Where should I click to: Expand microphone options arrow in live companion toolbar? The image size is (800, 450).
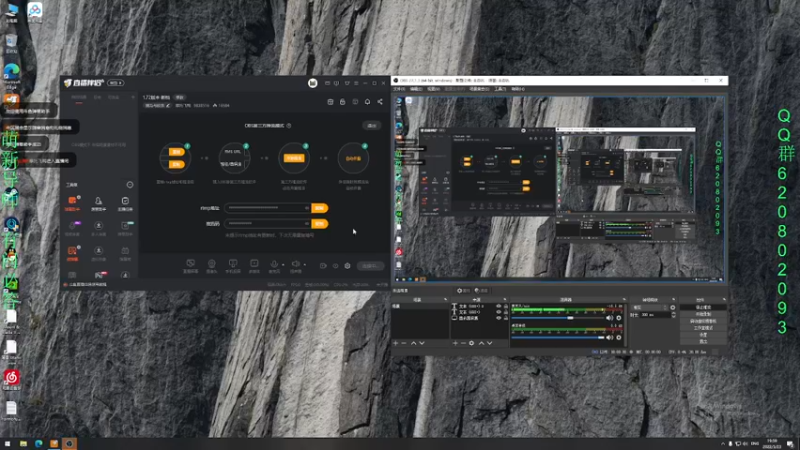[x=283, y=264]
